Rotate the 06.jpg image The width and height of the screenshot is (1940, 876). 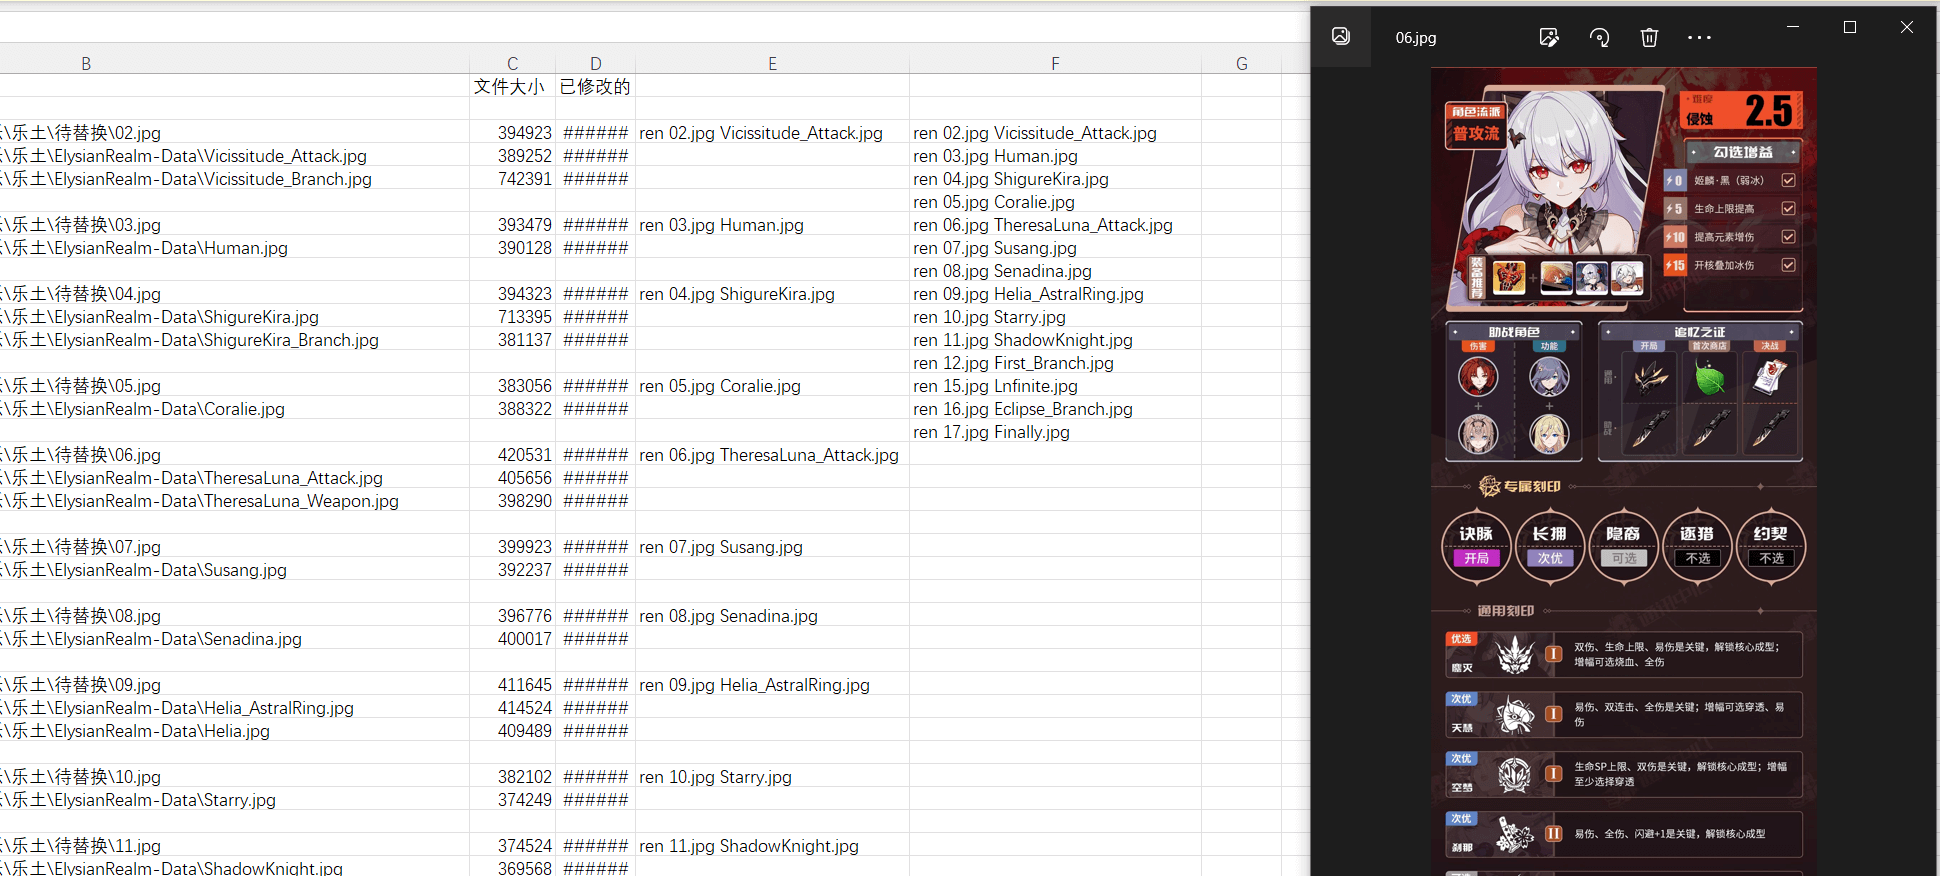point(1599,38)
